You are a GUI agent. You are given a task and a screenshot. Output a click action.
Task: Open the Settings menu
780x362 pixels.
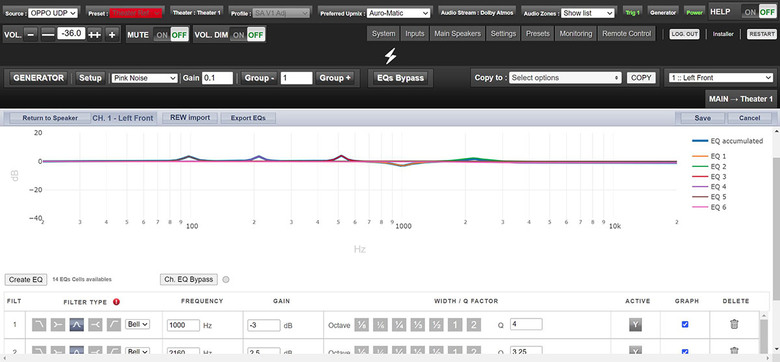(x=503, y=34)
